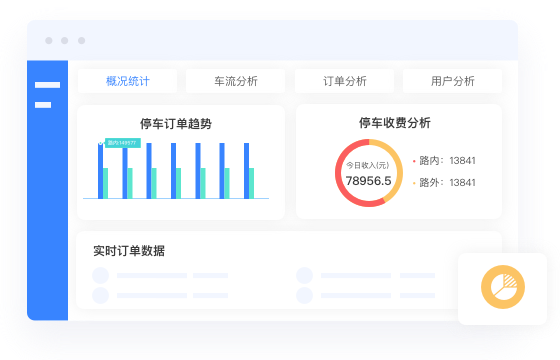This screenshot has height=360, width=560.
Task: Click the orange pie chart icon
Action: [503, 287]
